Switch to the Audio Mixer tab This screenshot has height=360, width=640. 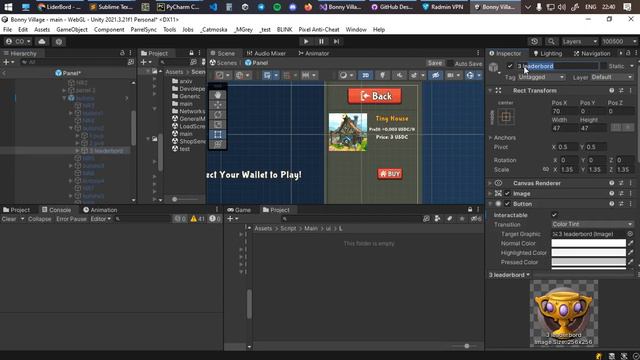pos(266,53)
